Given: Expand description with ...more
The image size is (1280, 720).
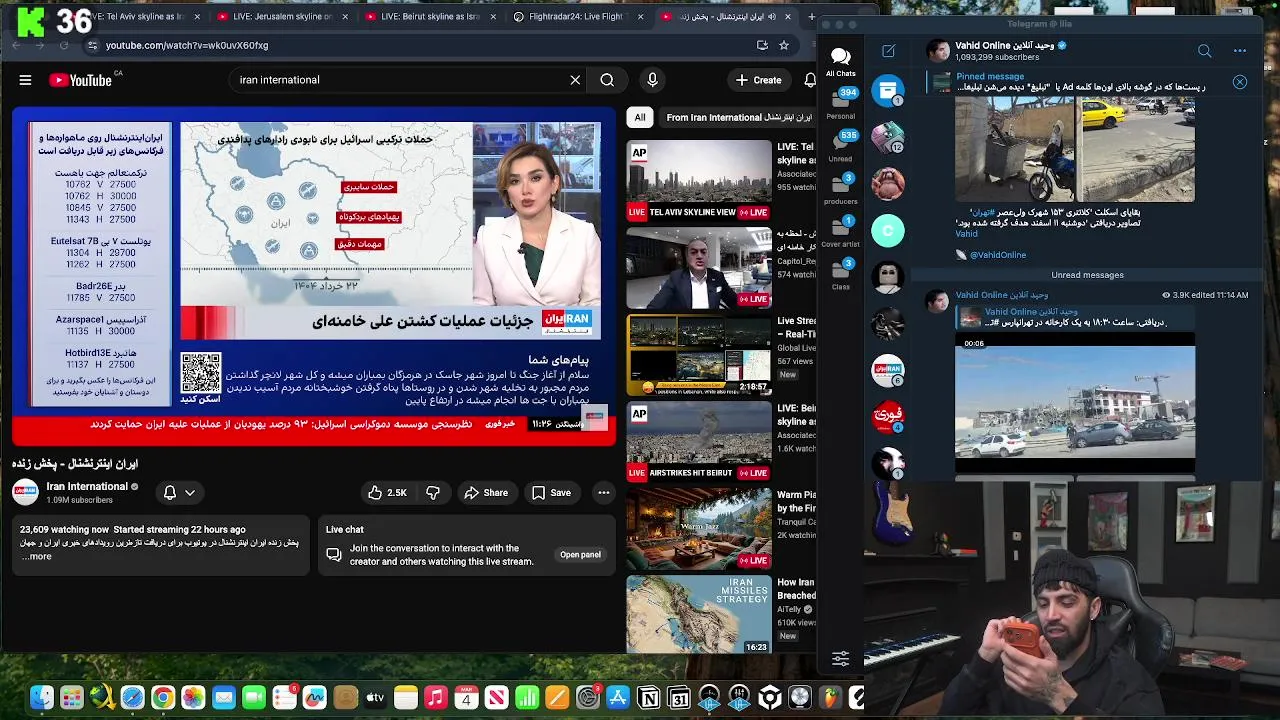Looking at the screenshot, I should coord(36,556).
